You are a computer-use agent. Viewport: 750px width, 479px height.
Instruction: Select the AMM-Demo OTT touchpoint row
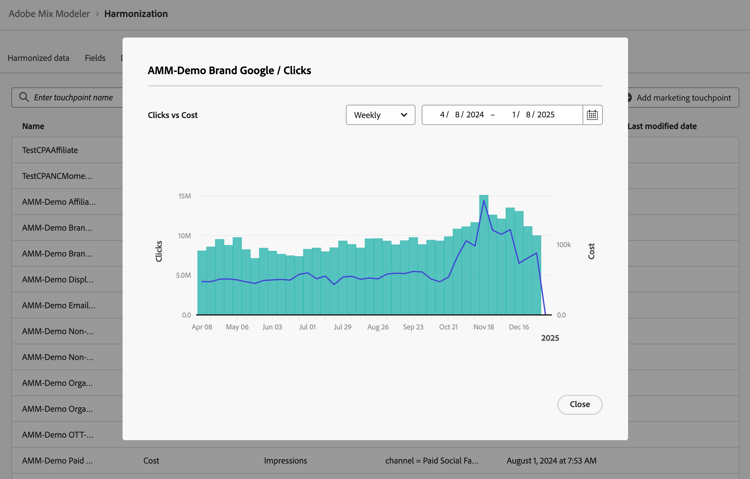tap(58, 435)
